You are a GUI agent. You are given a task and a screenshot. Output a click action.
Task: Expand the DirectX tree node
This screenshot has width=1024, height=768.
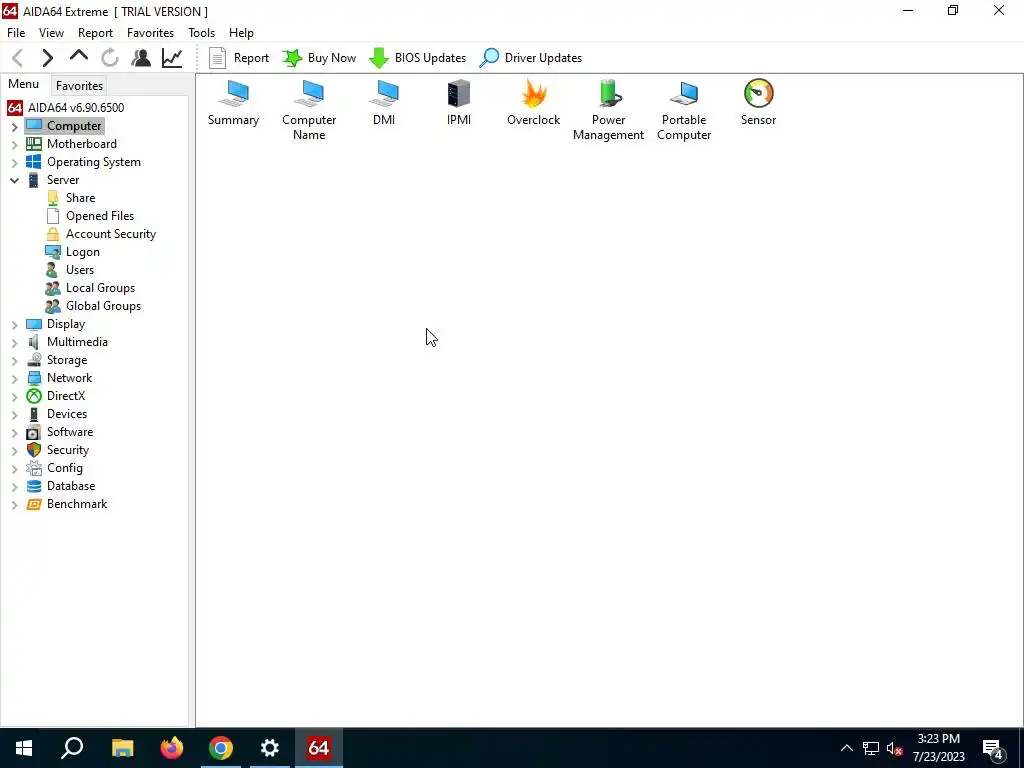(14, 396)
